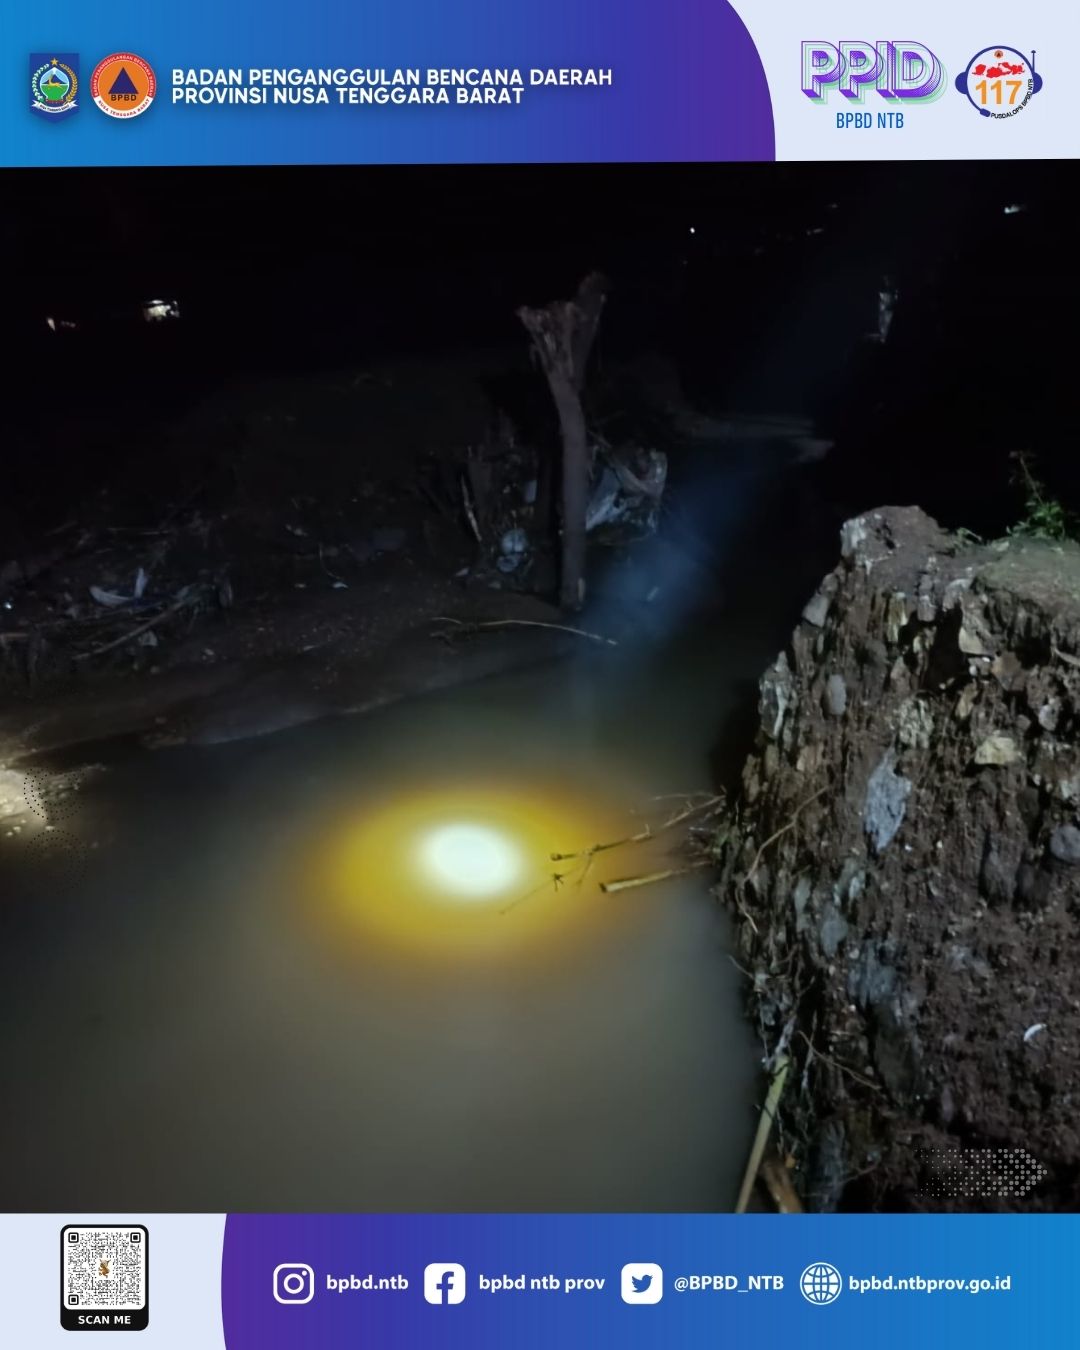Open the bpbd ntb prov Facebook name
The image size is (1080, 1350).
[x=541, y=1283]
